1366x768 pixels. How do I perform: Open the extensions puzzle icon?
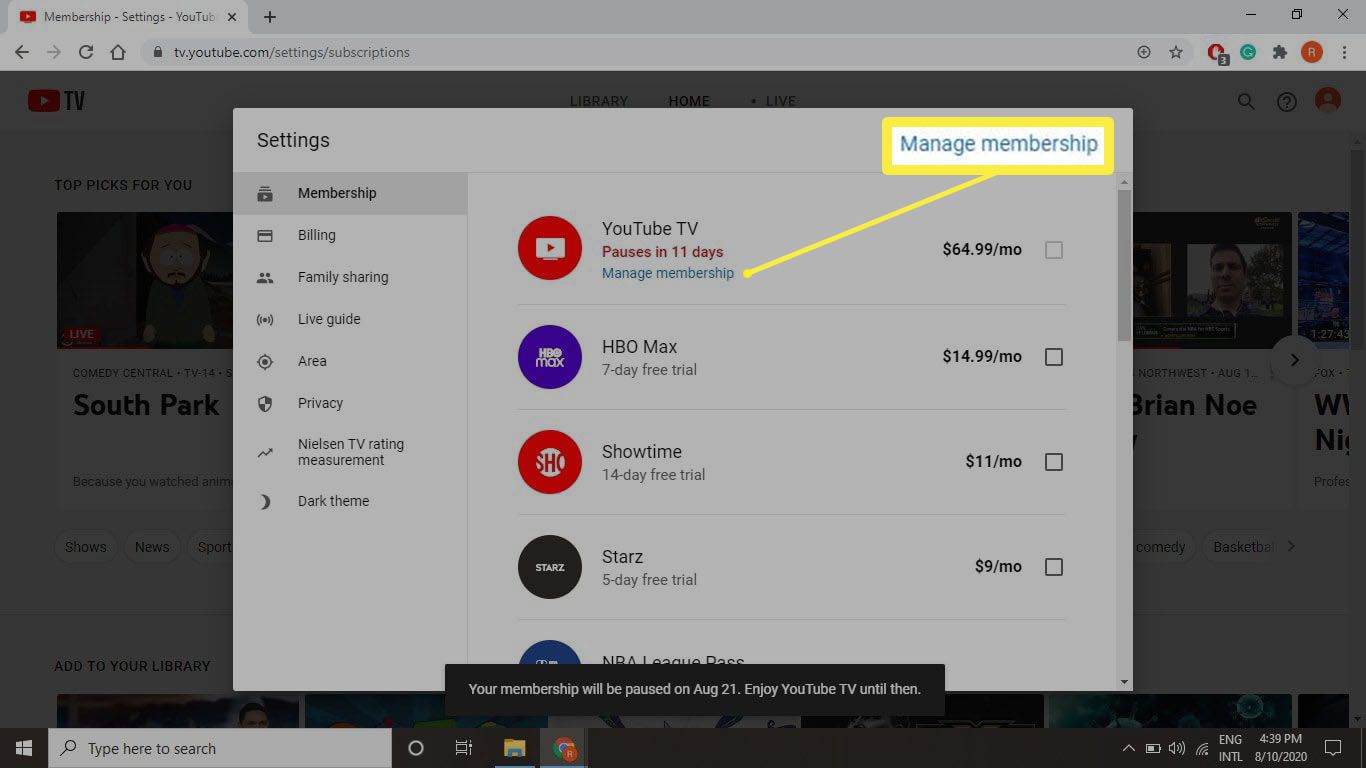[x=1279, y=52]
